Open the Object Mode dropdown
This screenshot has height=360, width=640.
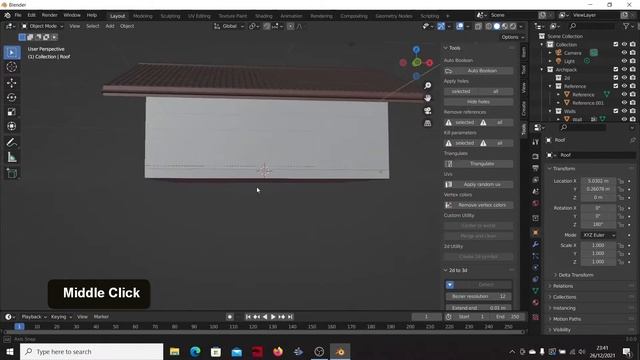42,26
